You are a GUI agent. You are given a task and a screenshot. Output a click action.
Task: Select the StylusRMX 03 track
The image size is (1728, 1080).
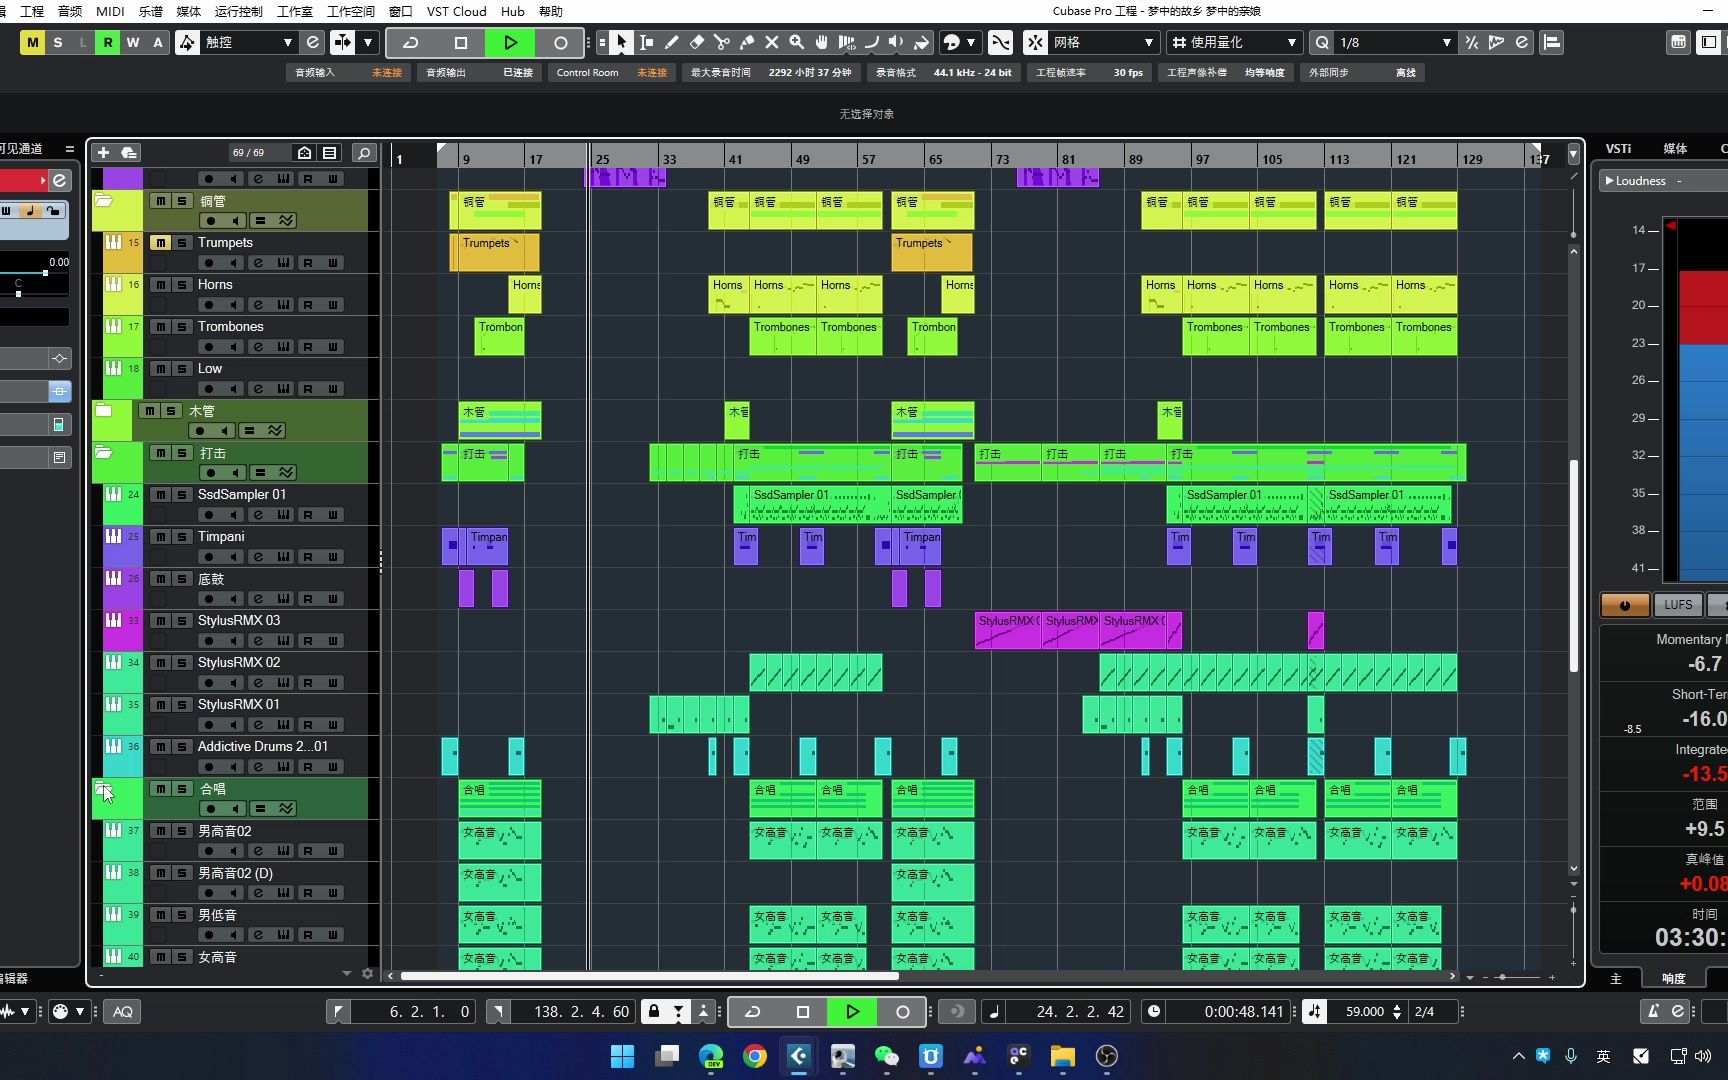tap(239, 620)
